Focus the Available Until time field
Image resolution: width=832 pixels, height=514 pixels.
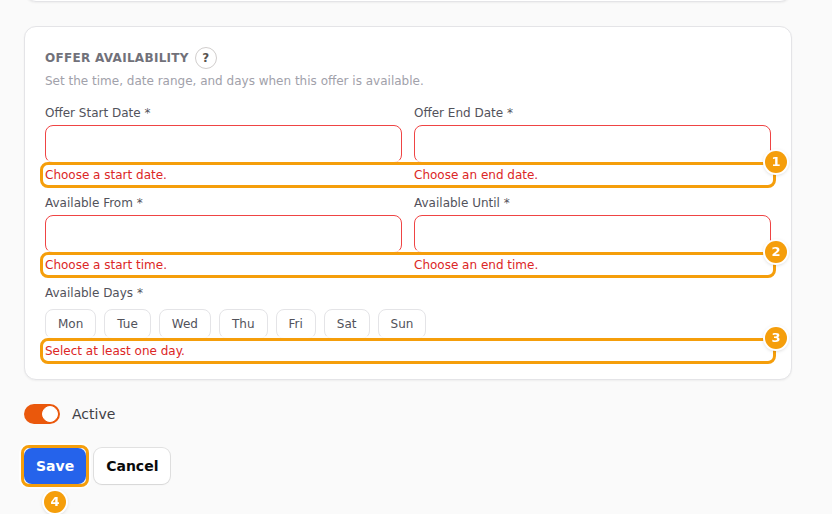592,233
